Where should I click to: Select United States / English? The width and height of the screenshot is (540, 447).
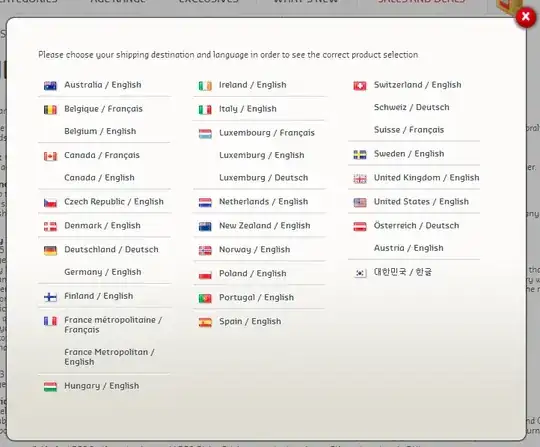422,201
